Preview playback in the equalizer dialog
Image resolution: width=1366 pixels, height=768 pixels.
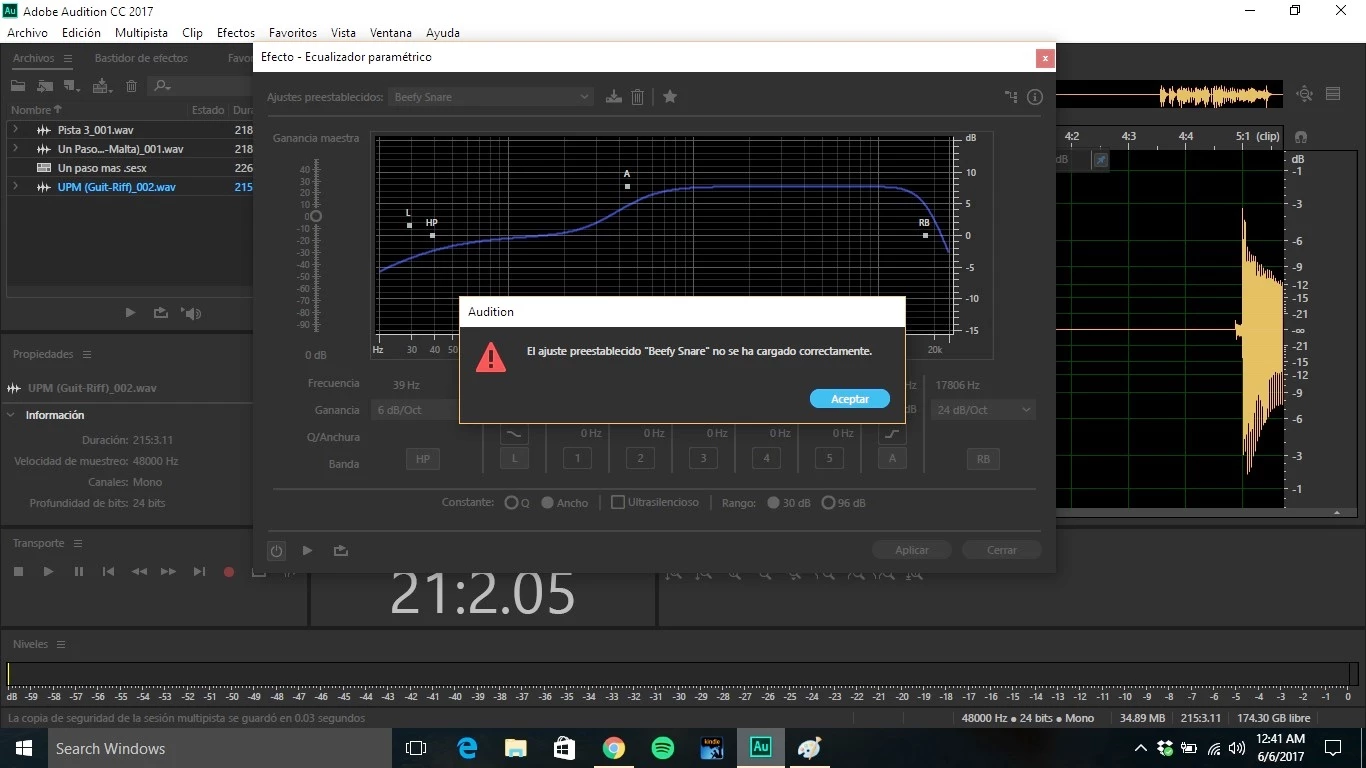click(308, 550)
